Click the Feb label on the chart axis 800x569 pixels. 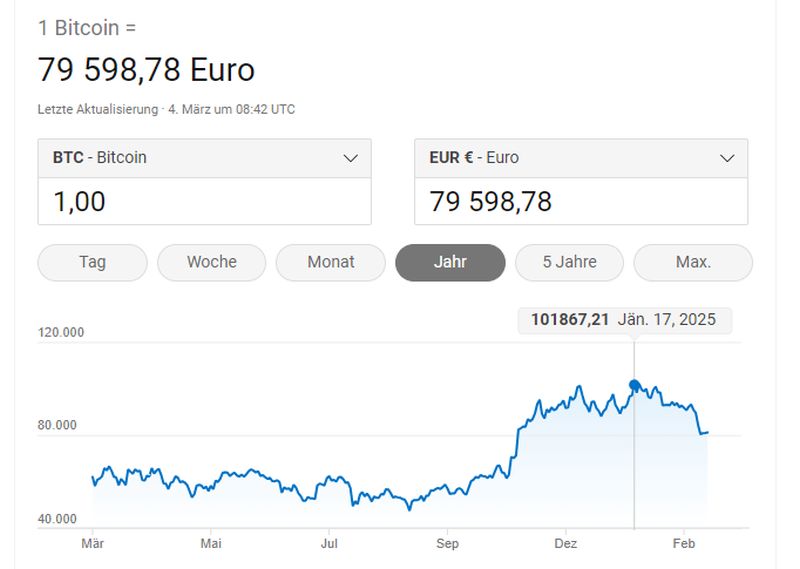tap(683, 544)
